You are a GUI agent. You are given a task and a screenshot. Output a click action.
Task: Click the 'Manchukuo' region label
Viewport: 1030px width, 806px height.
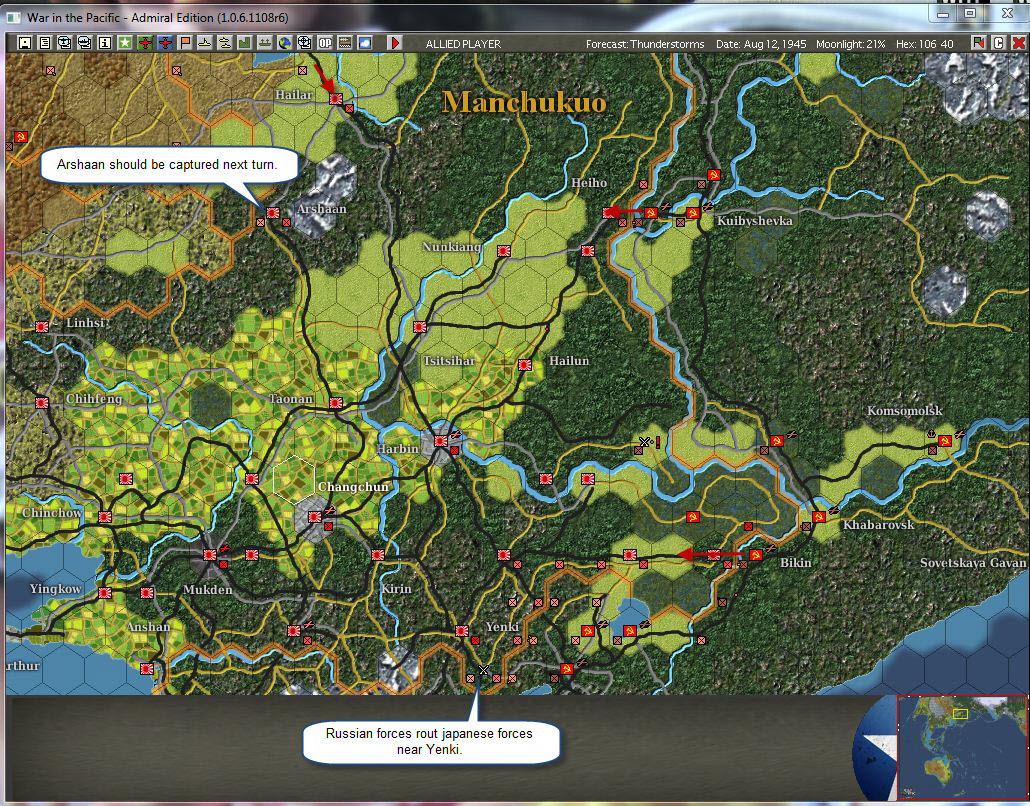pyautogui.click(x=524, y=102)
